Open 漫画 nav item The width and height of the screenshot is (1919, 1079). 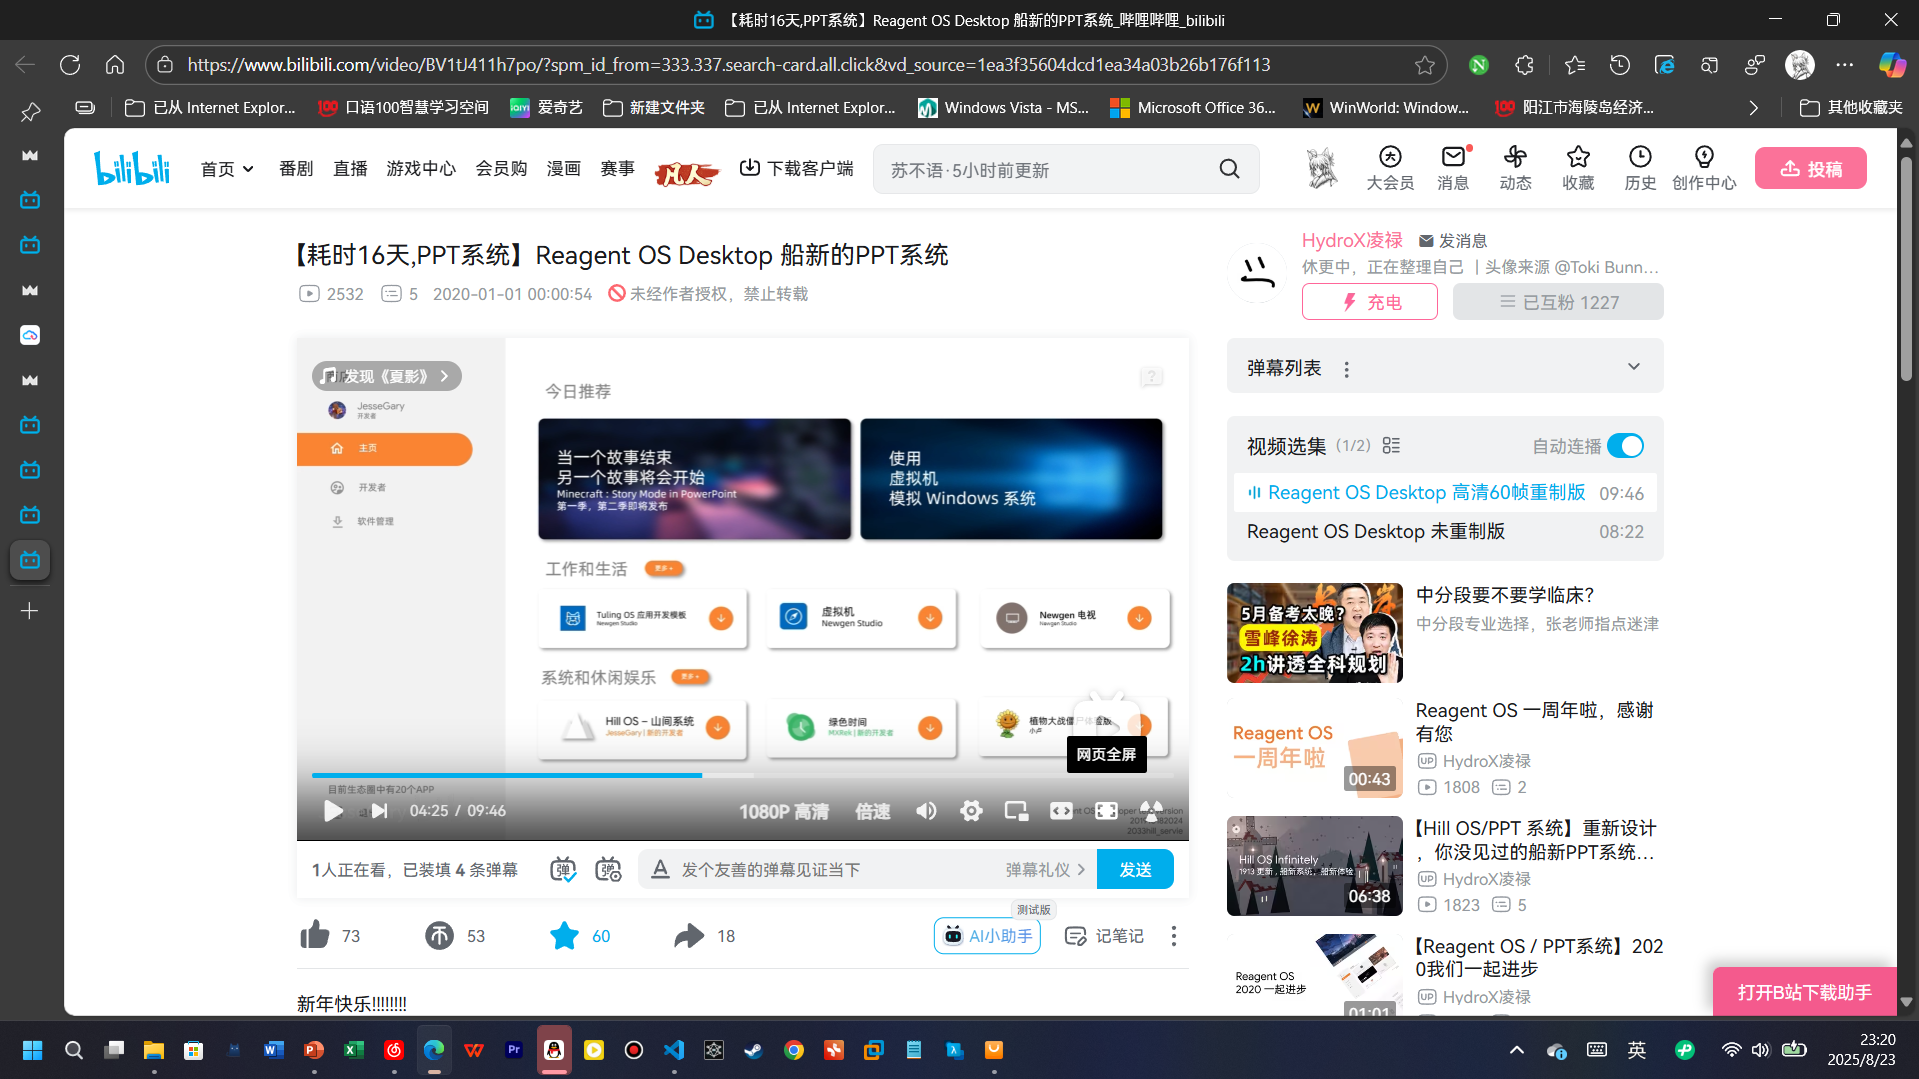[564, 169]
